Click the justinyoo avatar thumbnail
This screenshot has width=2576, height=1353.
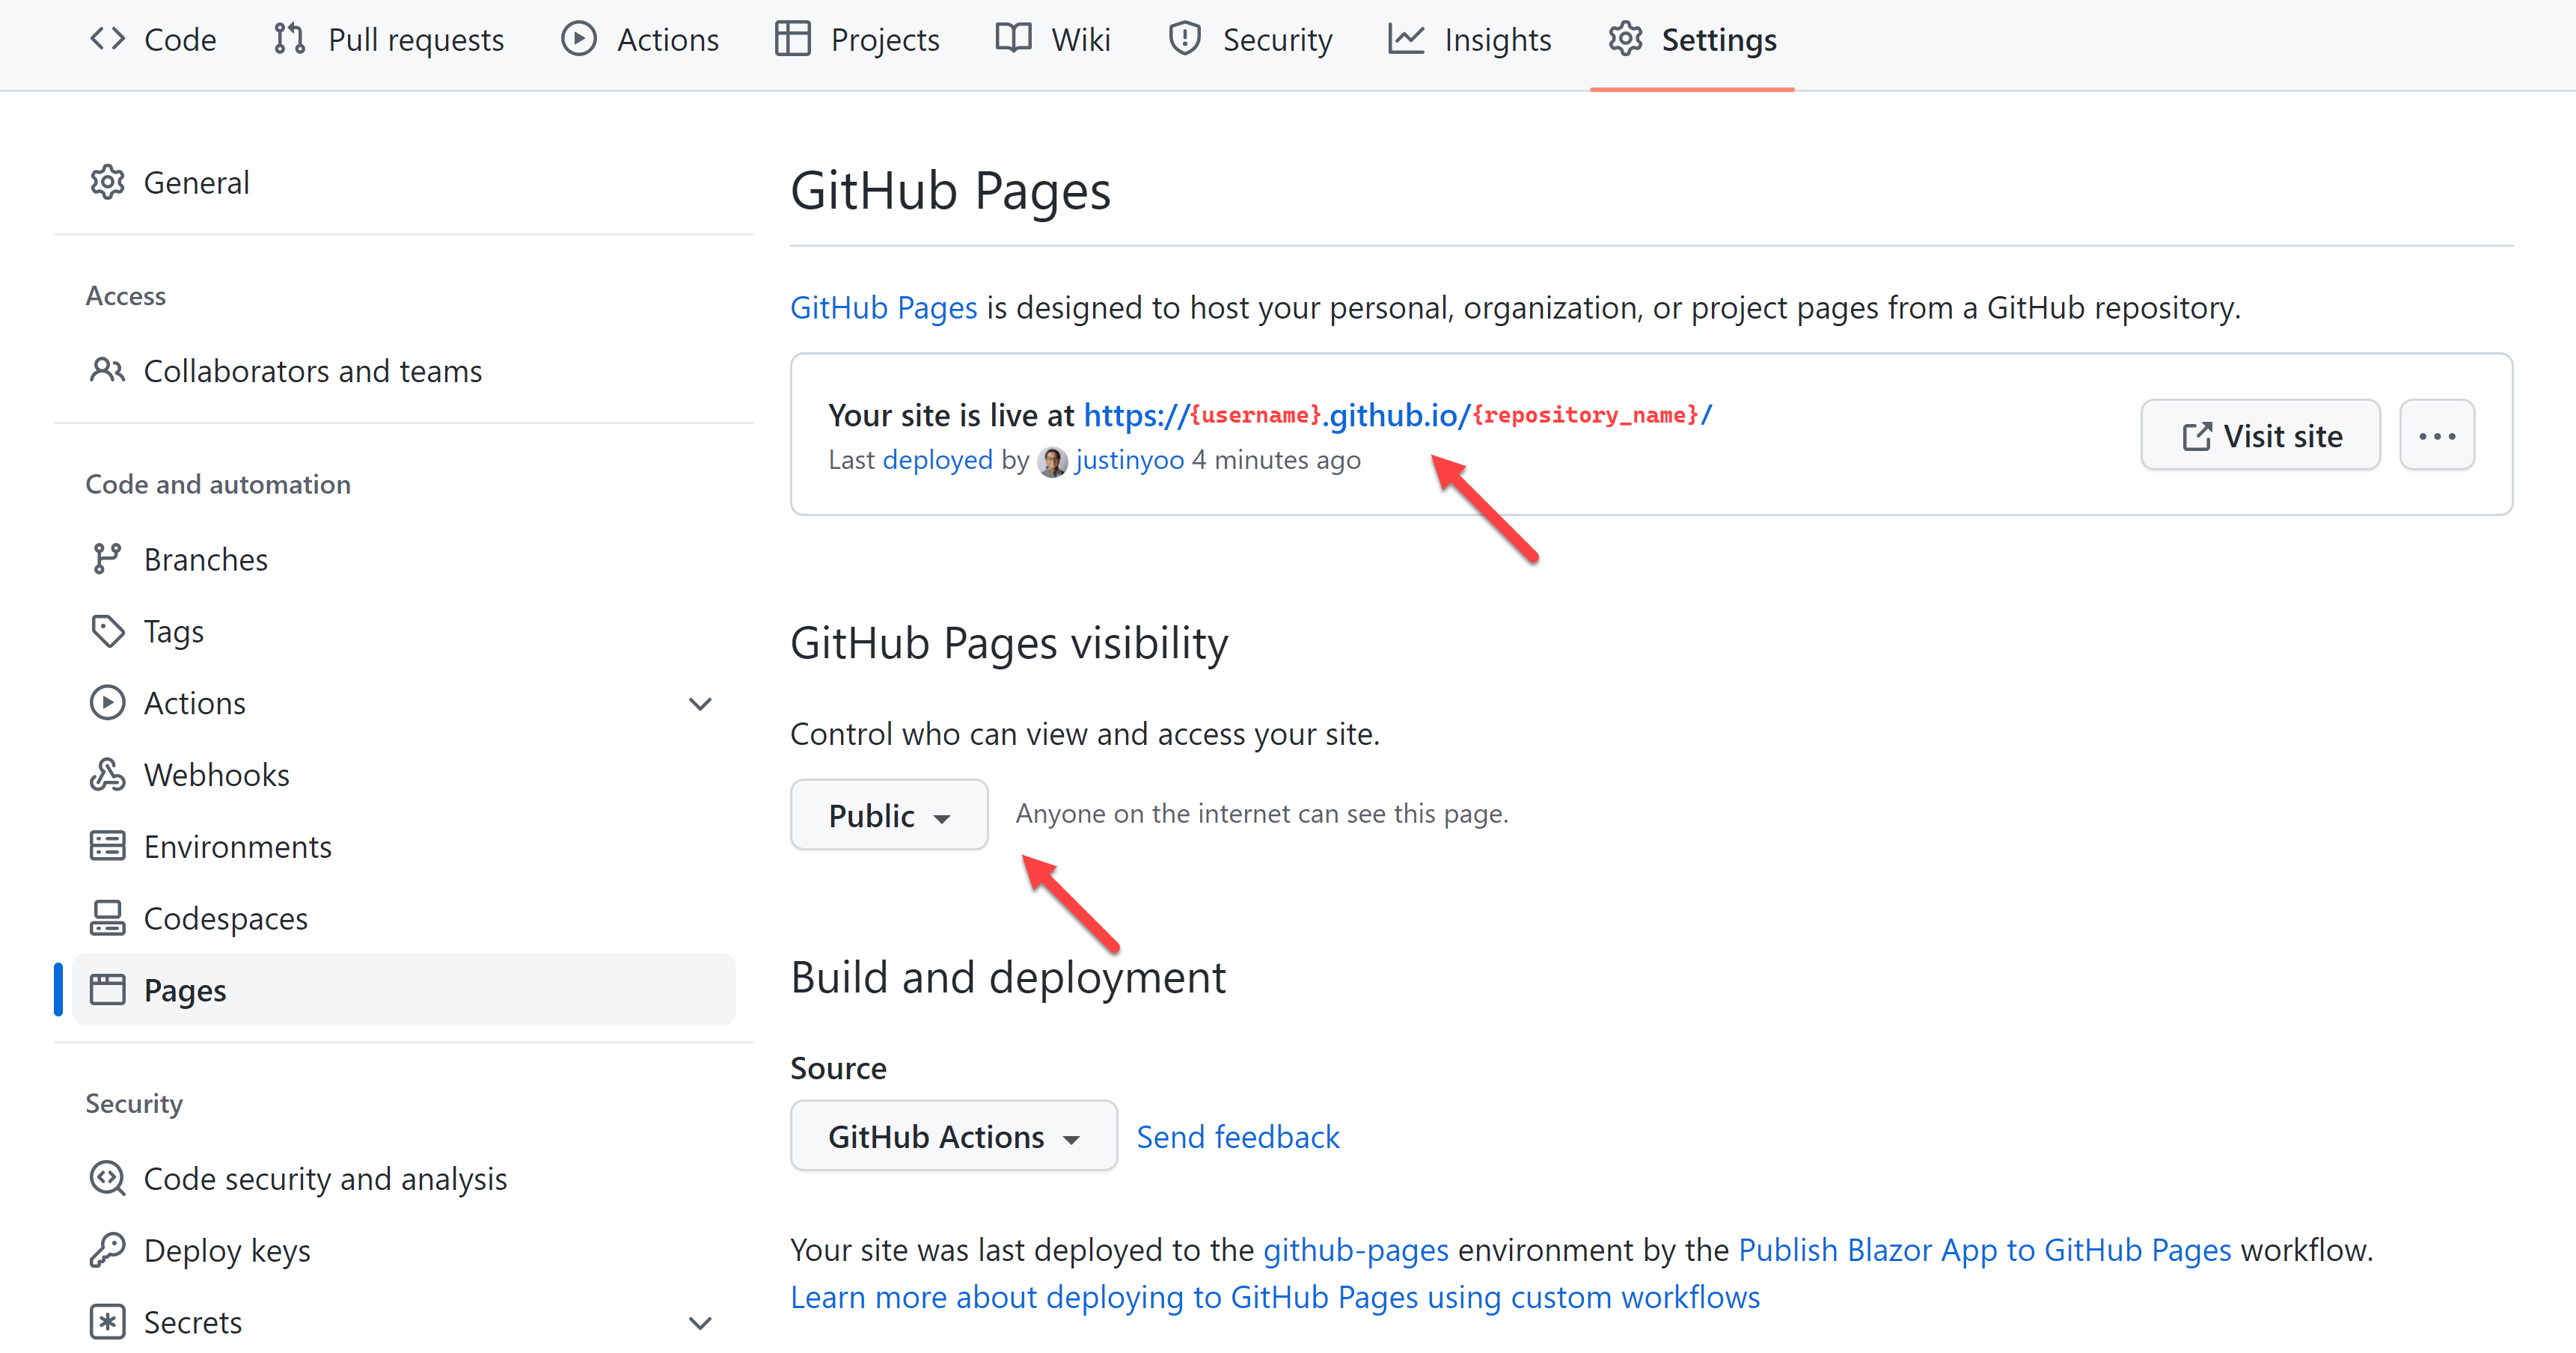[x=1052, y=461]
